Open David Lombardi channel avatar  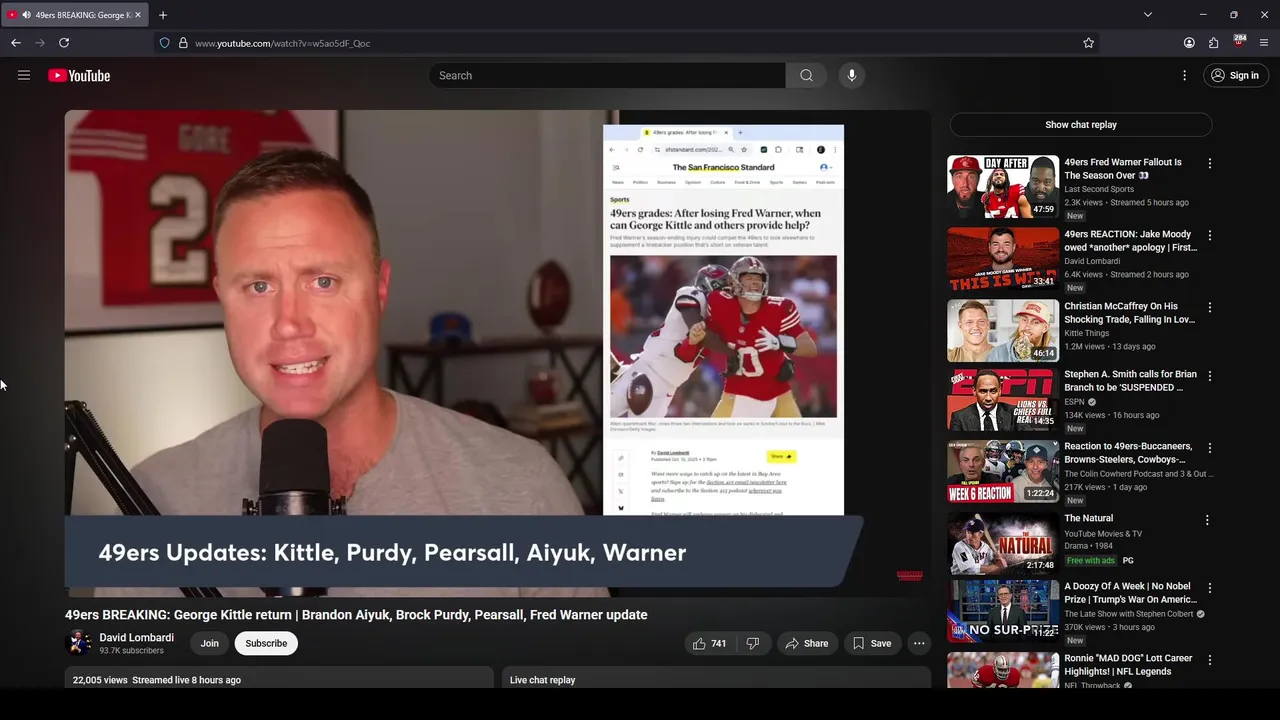click(x=79, y=644)
